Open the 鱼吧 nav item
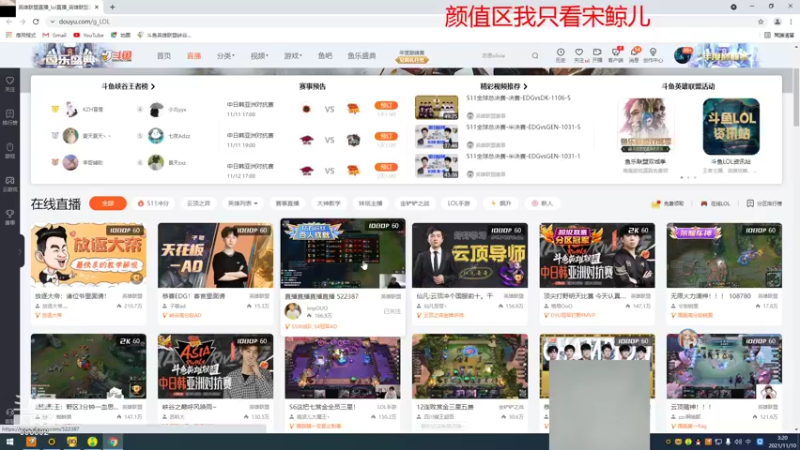Viewport: 800px width, 450px height. click(325, 56)
